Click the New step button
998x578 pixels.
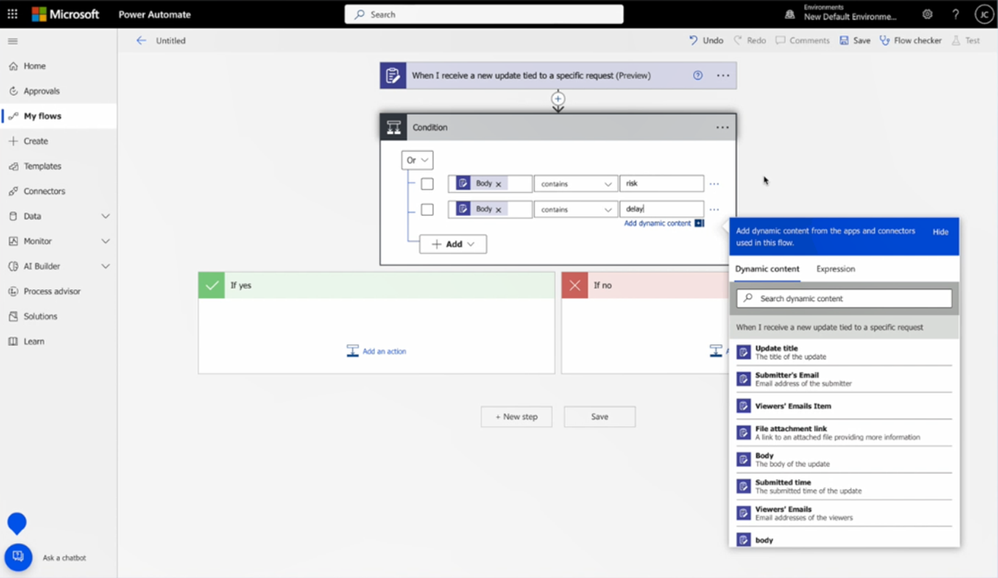(x=517, y=417)
